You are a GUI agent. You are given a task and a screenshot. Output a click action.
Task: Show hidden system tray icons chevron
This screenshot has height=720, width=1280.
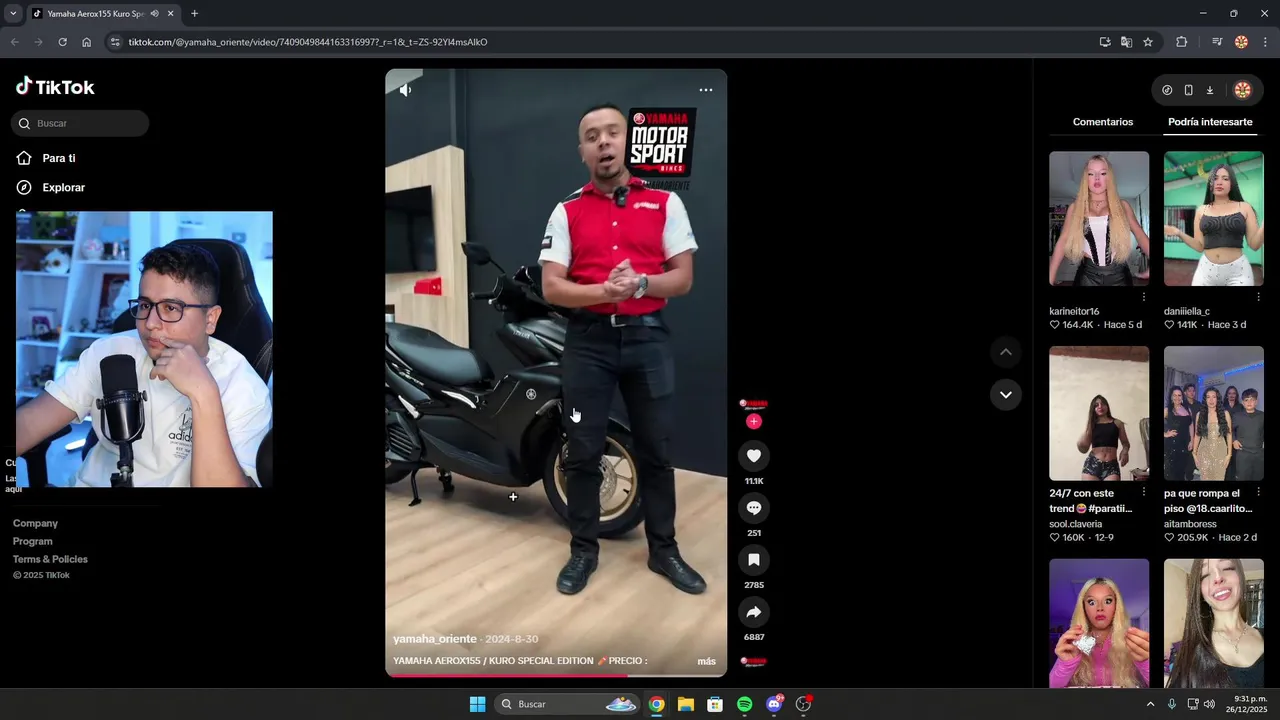pos(1150,704)
